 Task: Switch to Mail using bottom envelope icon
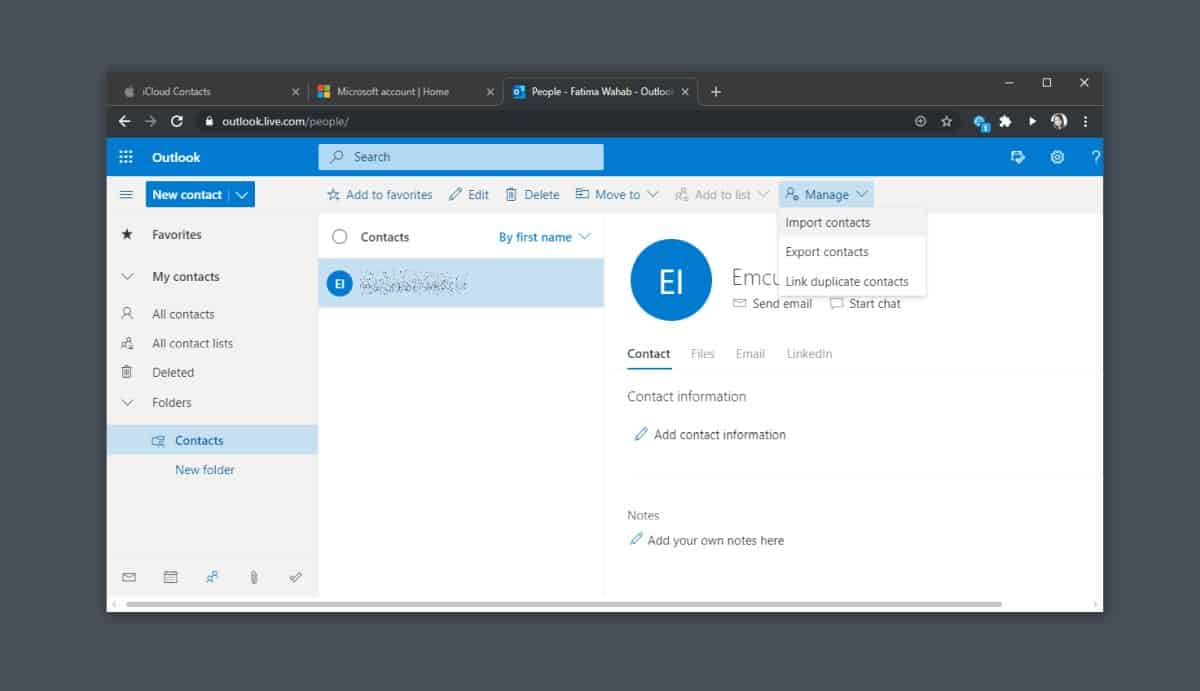(x=128, y=577)
